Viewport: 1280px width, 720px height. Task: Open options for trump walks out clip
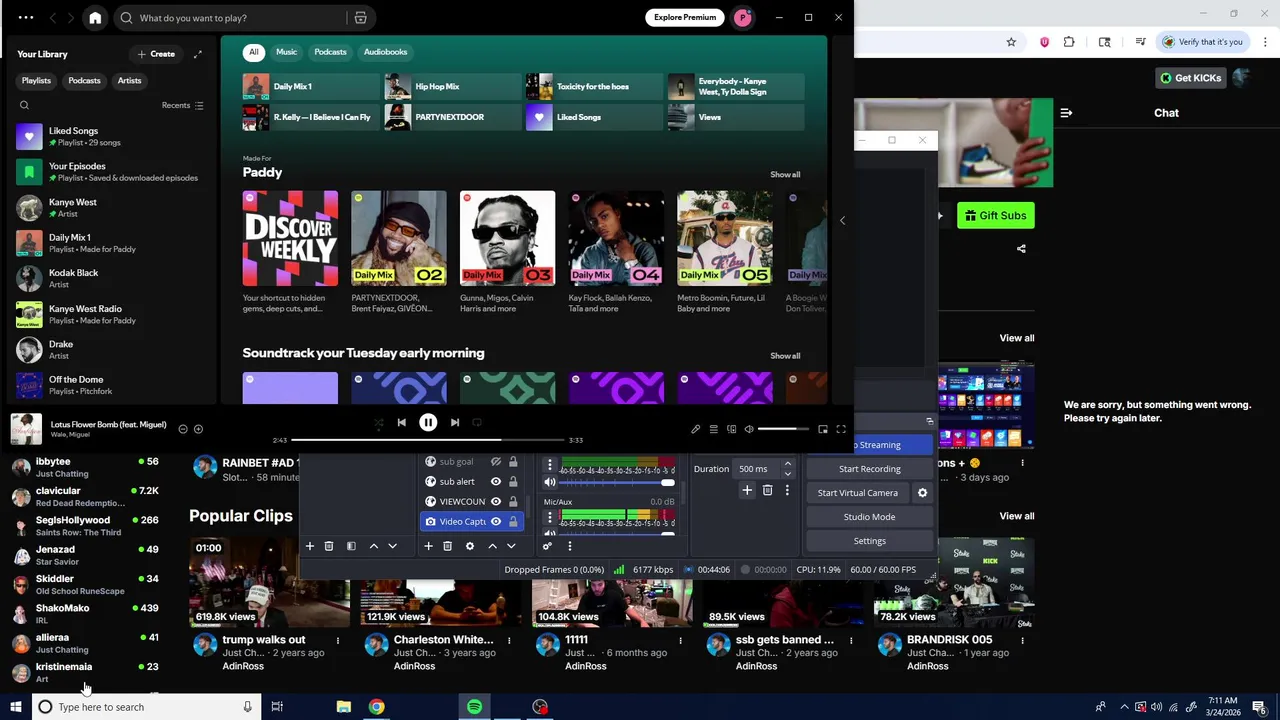coord(338,640)
